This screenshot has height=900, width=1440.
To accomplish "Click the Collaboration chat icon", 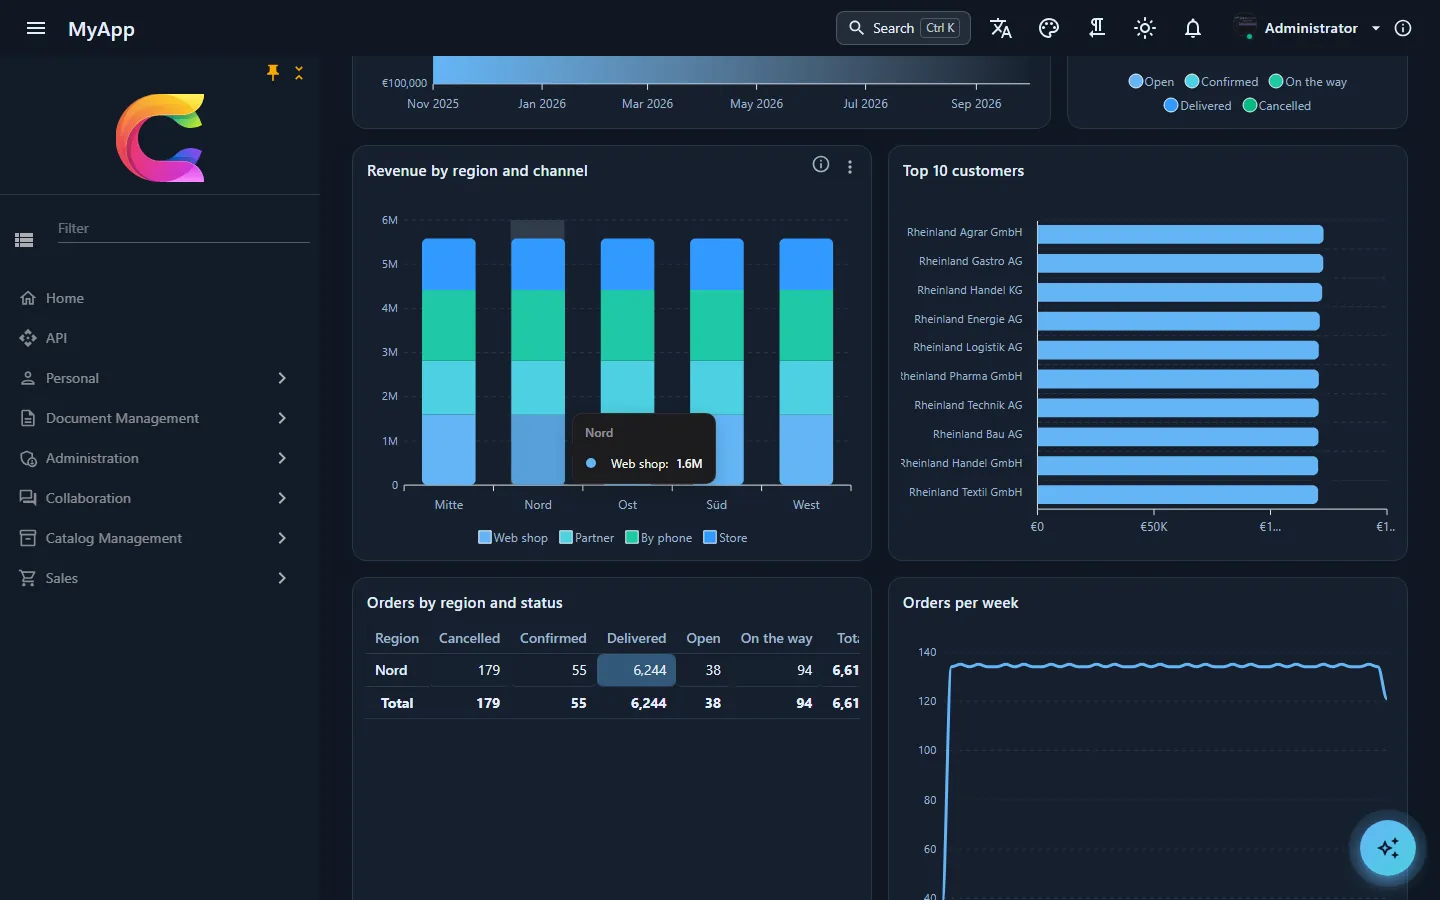I will click(28, 498).
